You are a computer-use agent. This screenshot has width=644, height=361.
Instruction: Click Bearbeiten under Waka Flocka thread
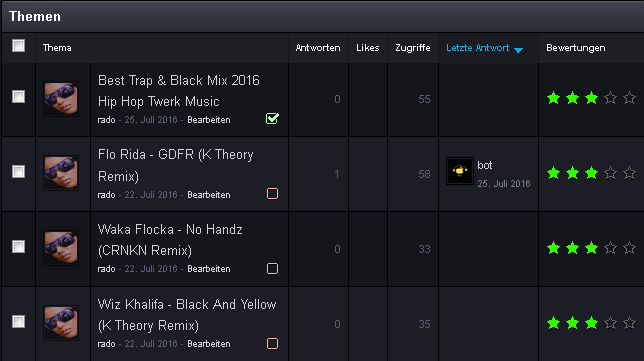[209, 269]
